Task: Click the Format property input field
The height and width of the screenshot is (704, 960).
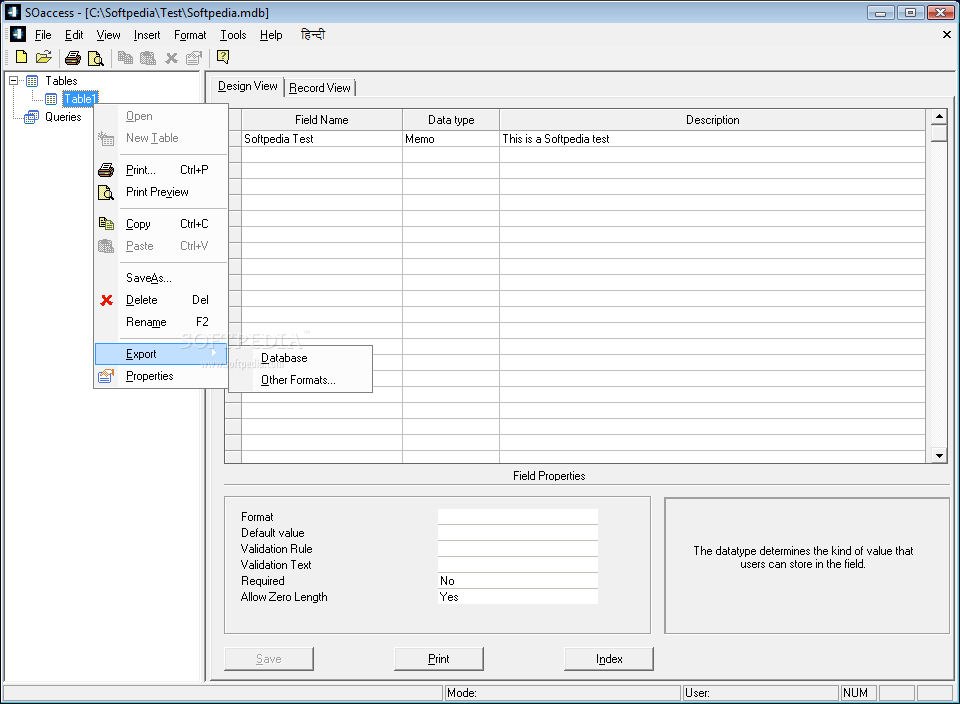Action: pyautogui.click(x=518, y=517)
